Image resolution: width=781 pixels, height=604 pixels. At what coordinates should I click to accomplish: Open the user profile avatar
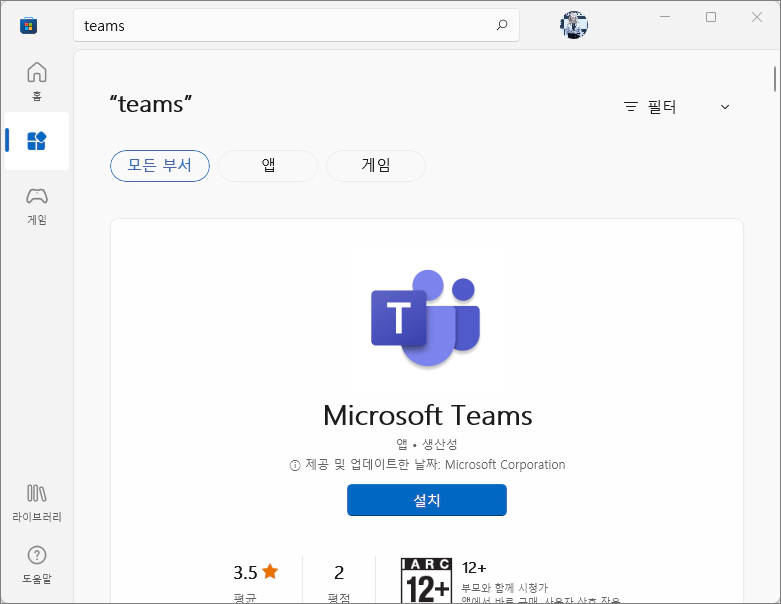pyautogui.click(x=574, y=25)
